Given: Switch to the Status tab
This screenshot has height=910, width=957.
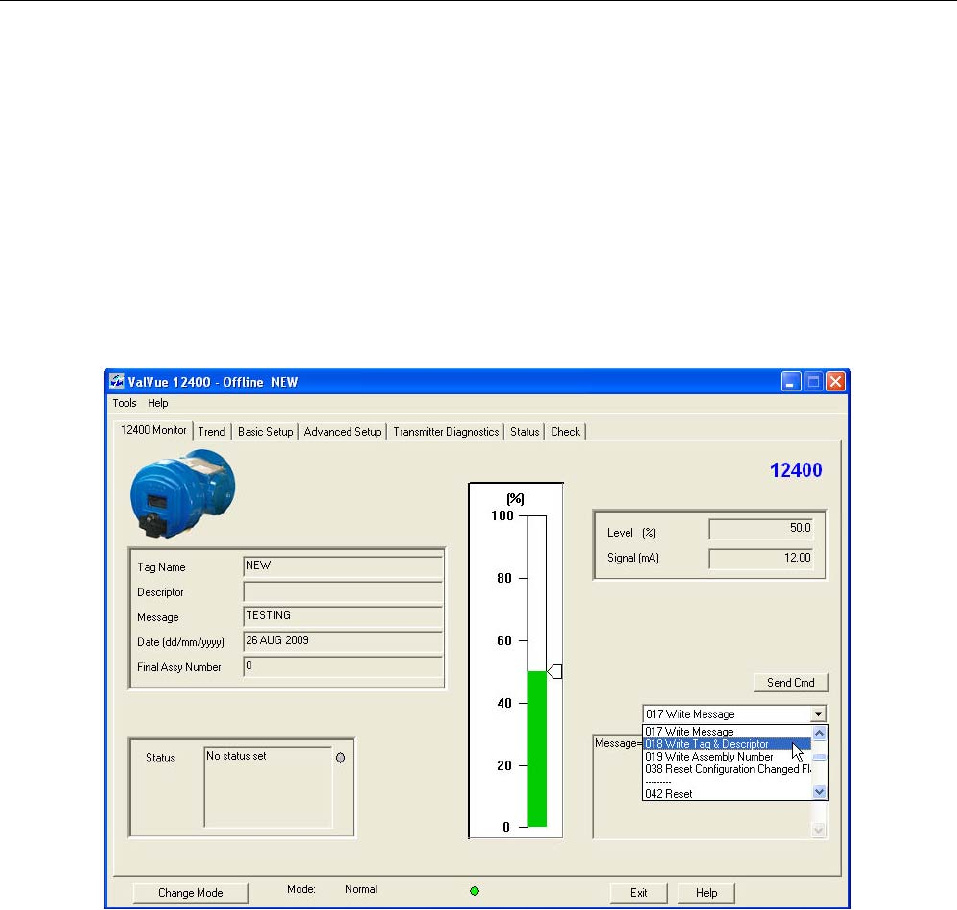Looking at the screenshot, I should click(525, 432).
